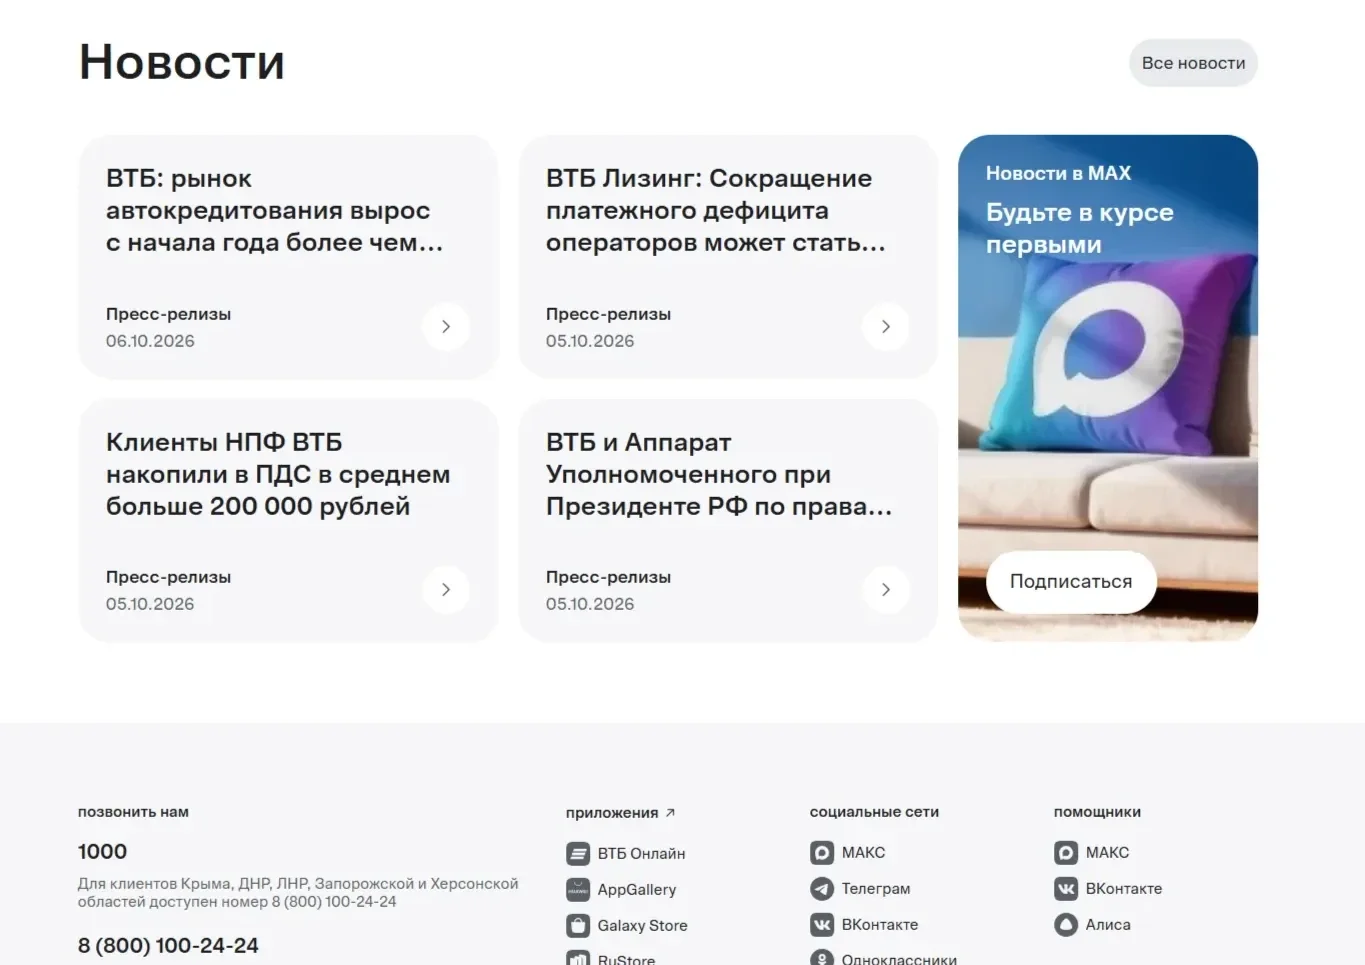This screenshot has height=965, width=1365.
Task: Click the Подписаться button on MAX banner
Action: point(1071,581)
